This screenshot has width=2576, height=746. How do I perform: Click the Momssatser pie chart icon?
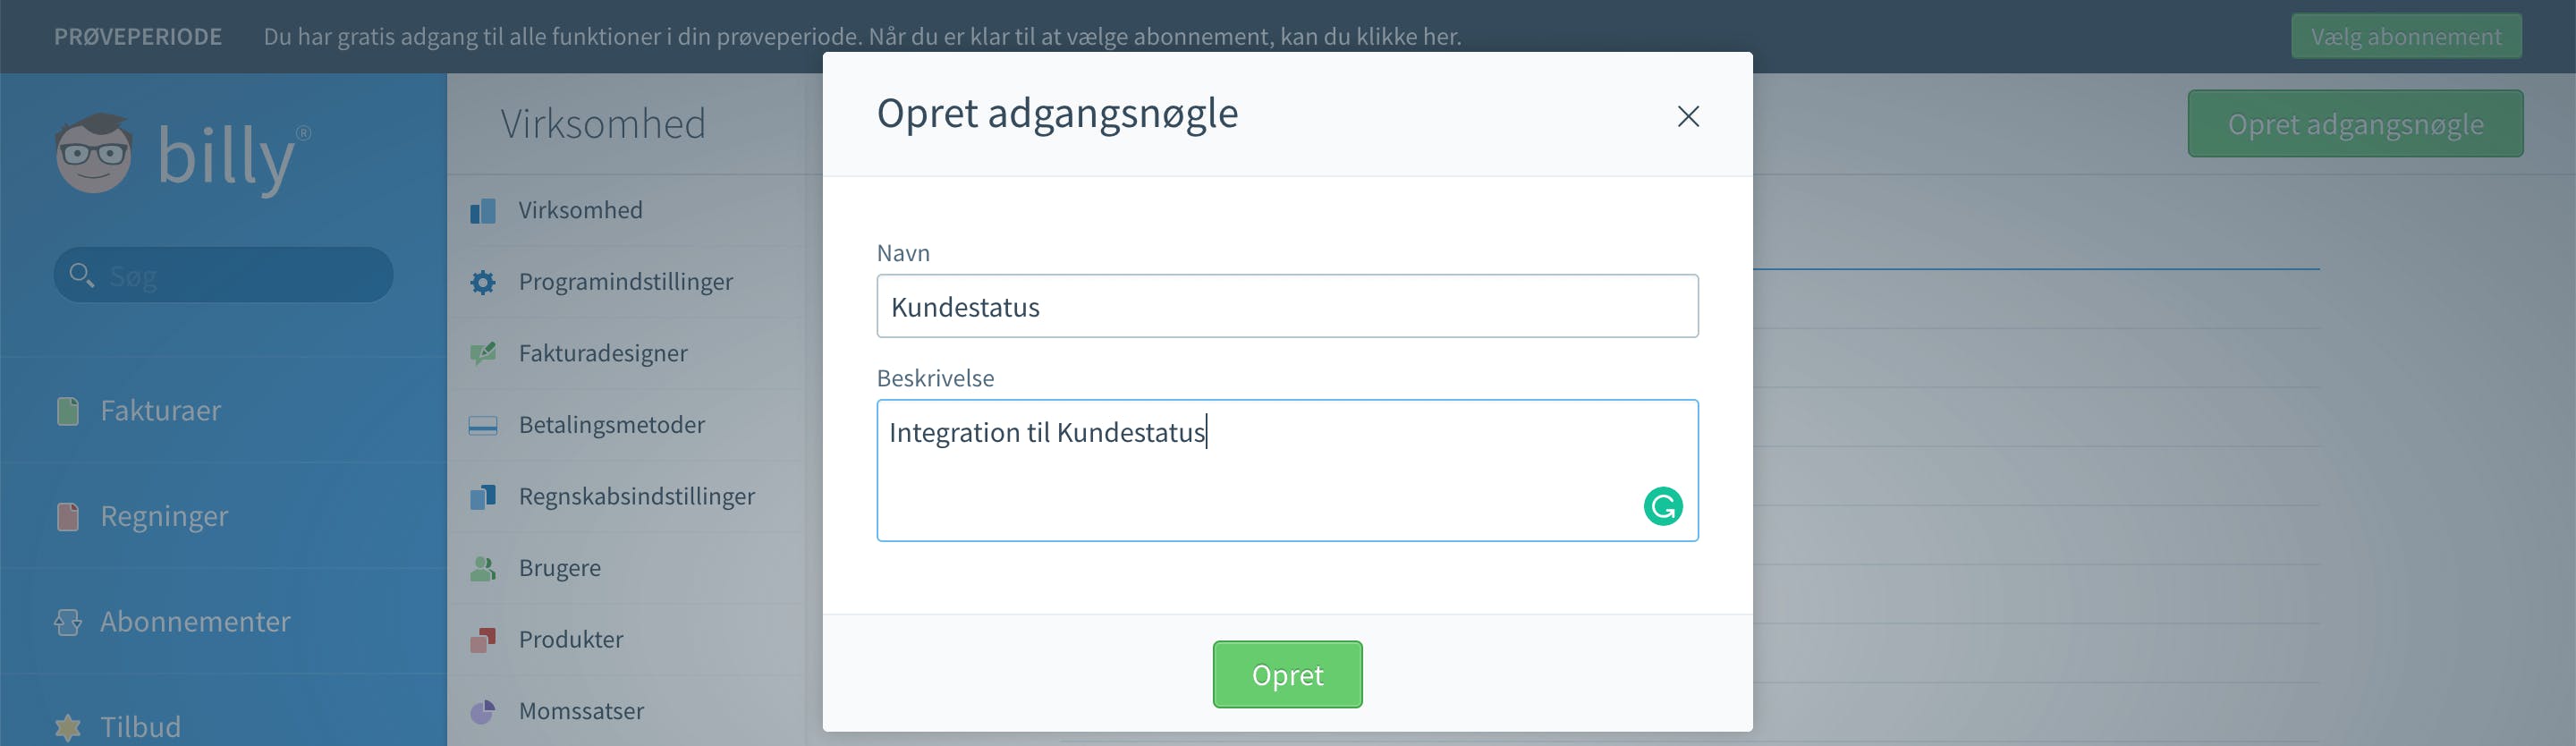point(483,711)
